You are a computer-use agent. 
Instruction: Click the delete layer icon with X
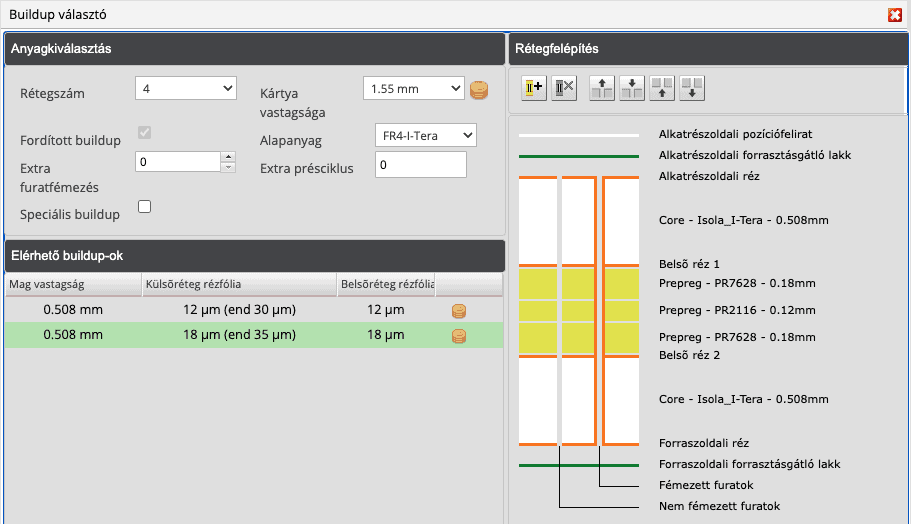pos(565,88)
